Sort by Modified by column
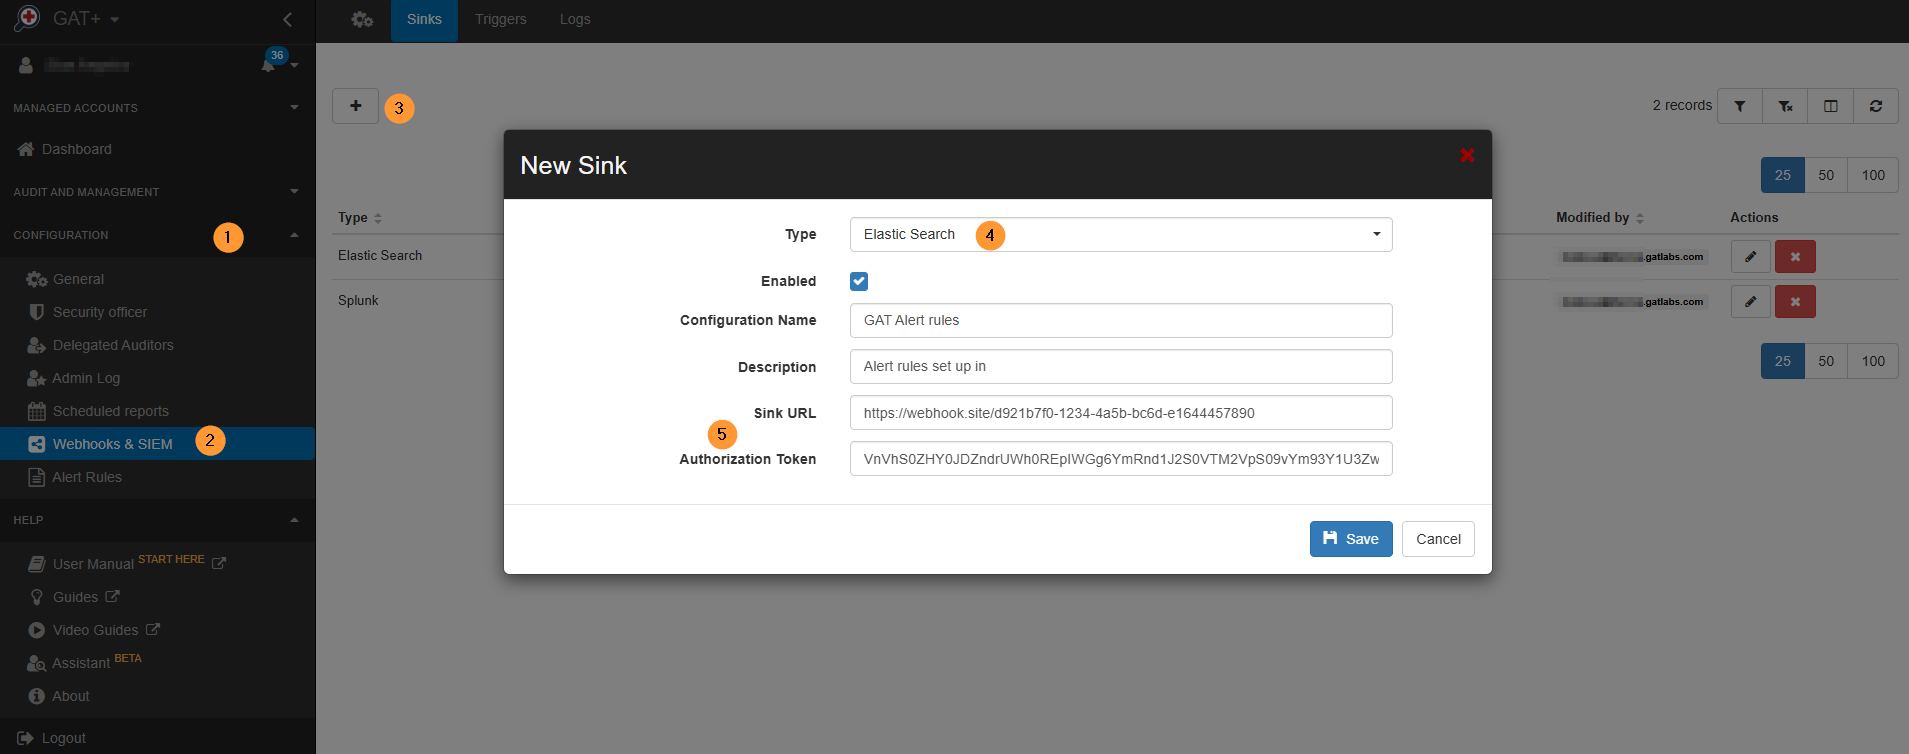The width and height of the screenshot is (1909, 754). [x=1600, y=218]
